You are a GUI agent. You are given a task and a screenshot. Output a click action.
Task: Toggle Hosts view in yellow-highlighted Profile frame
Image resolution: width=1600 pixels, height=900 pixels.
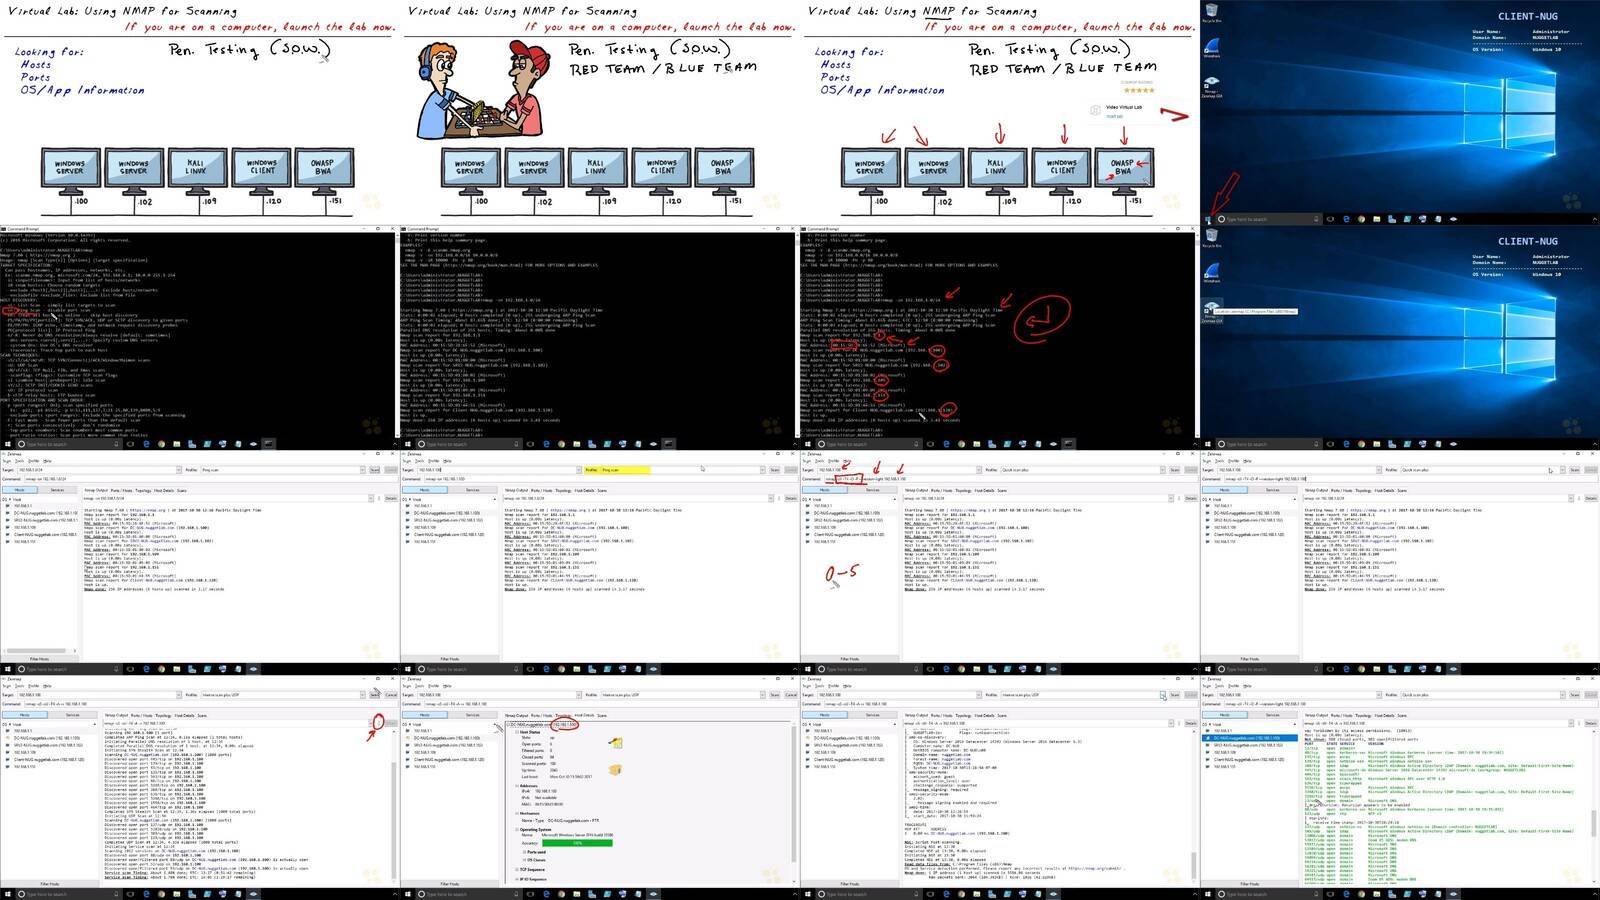425,490
